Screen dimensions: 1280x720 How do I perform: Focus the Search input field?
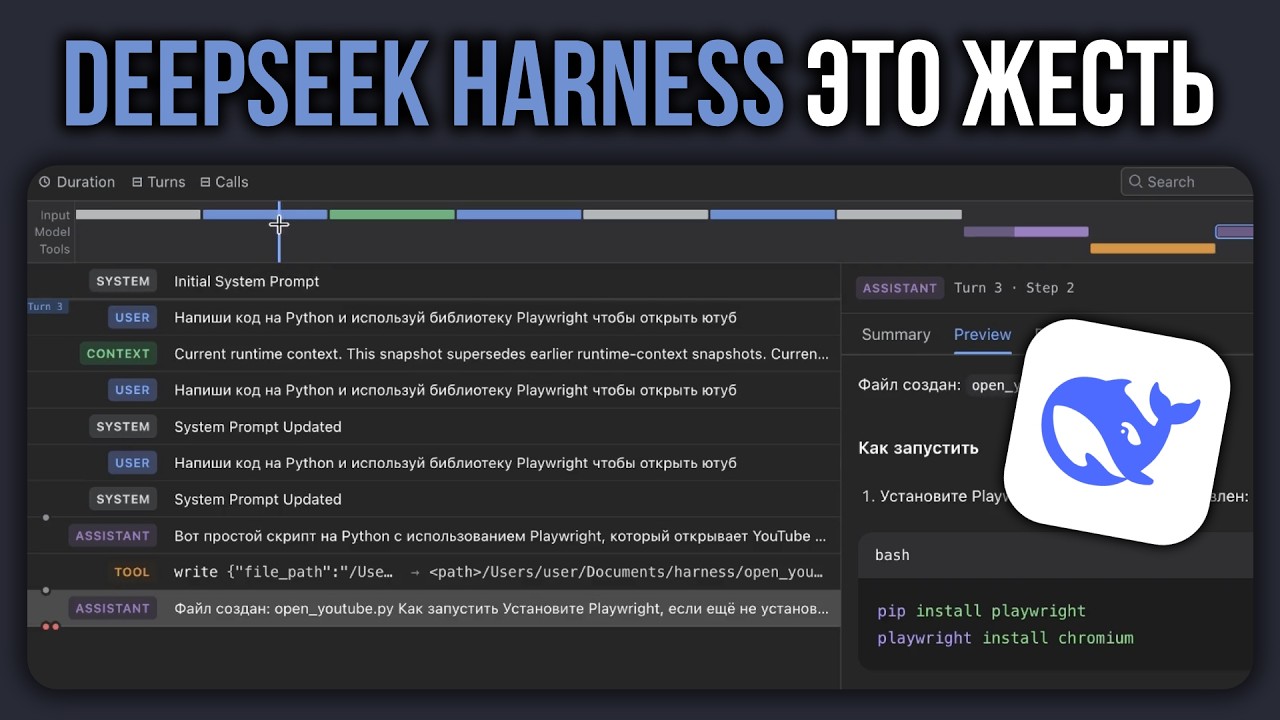click(x=1187, y=182)
